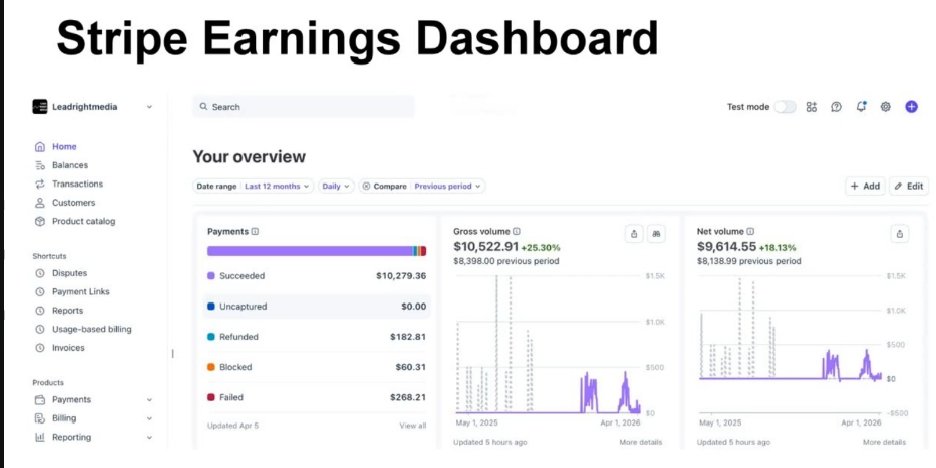This screenshot has width=936, height=468.
Task: Click the Add button
Action: tap(866, 186)
